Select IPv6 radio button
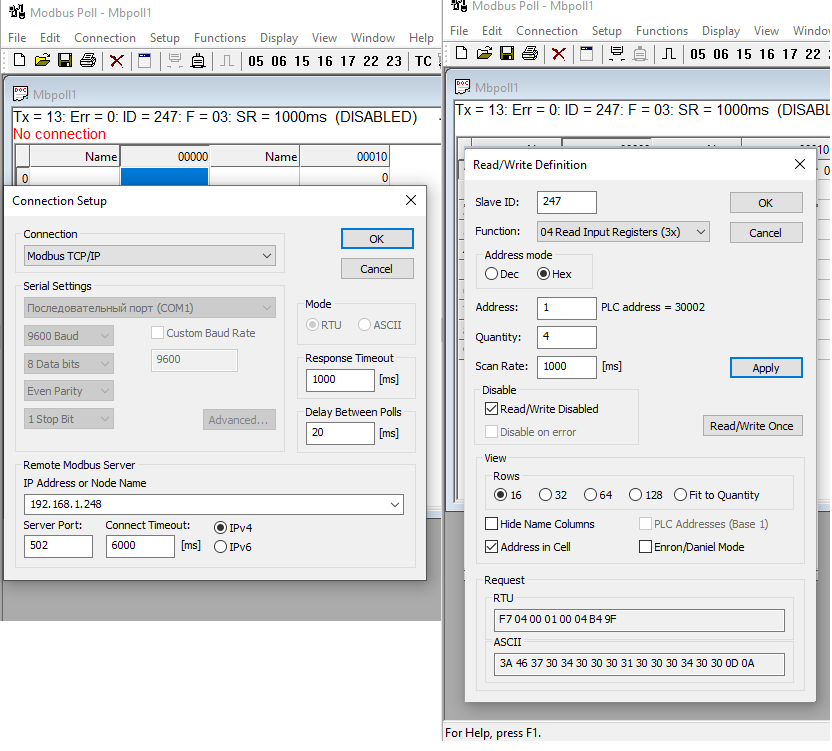This screenshot has height=751, width=832. (220, 547)
